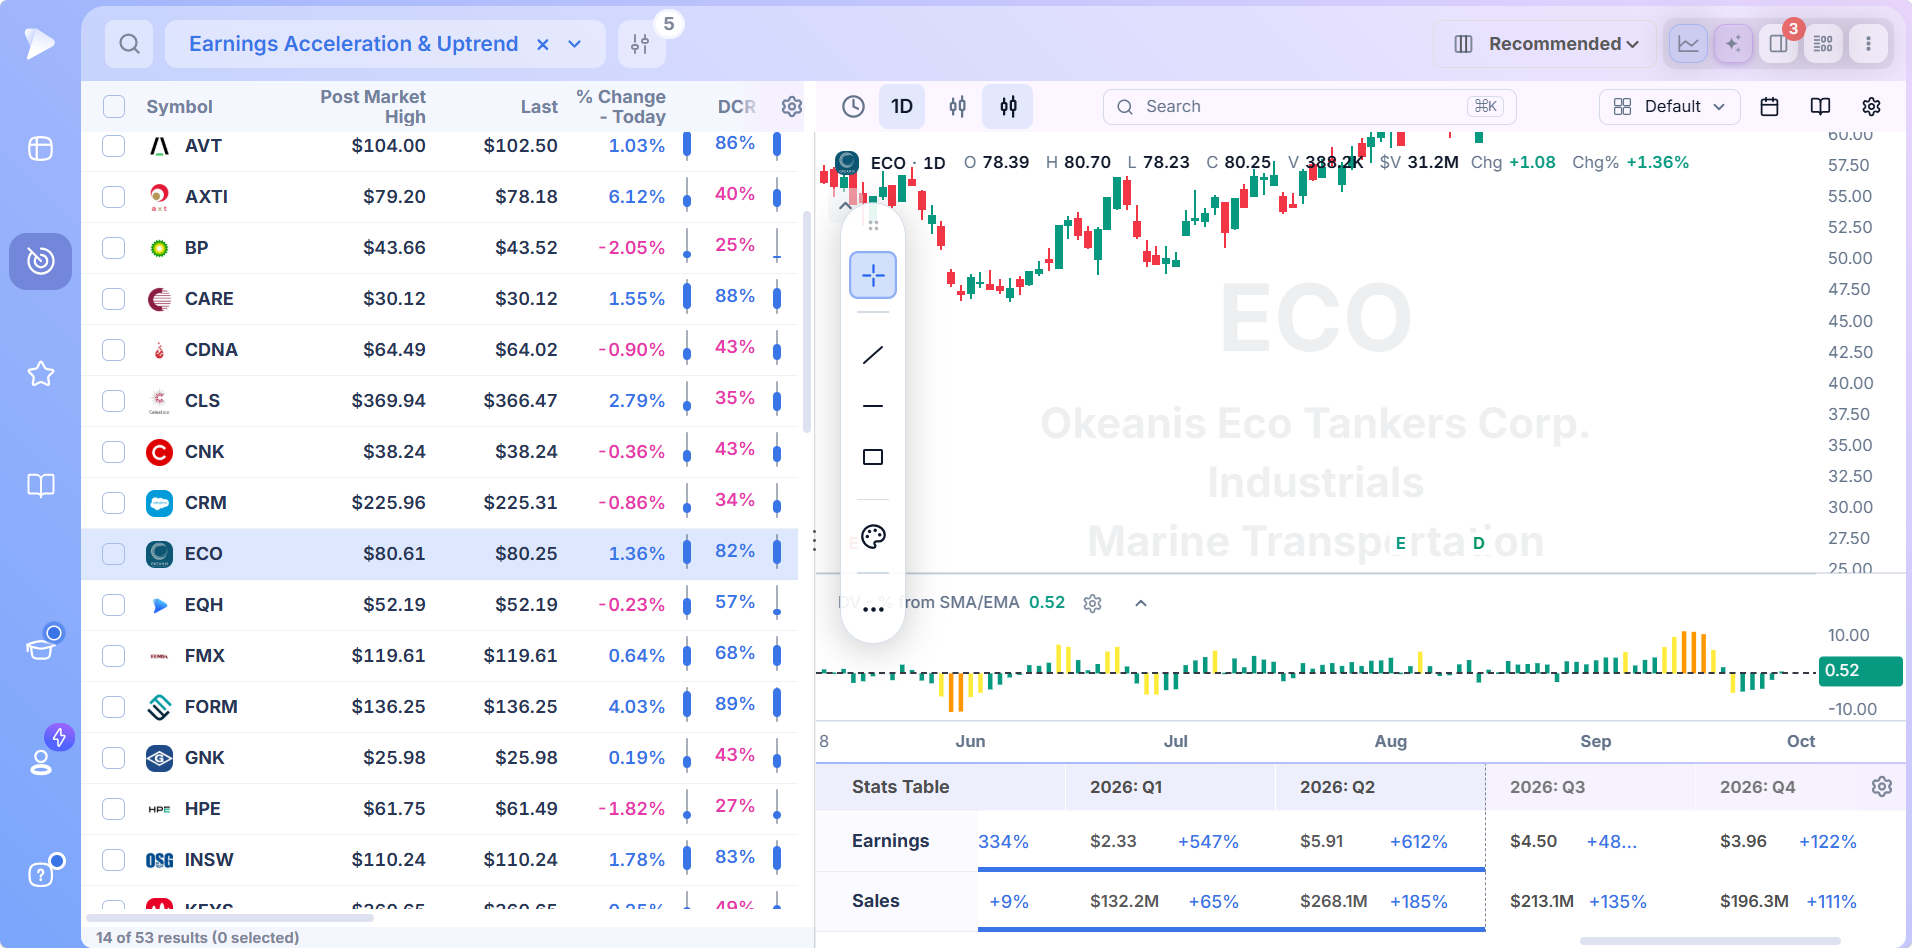The width and height of the screenshot is (1912, 948).
Task: Check the FORM row checkbox
Action: 114,707
